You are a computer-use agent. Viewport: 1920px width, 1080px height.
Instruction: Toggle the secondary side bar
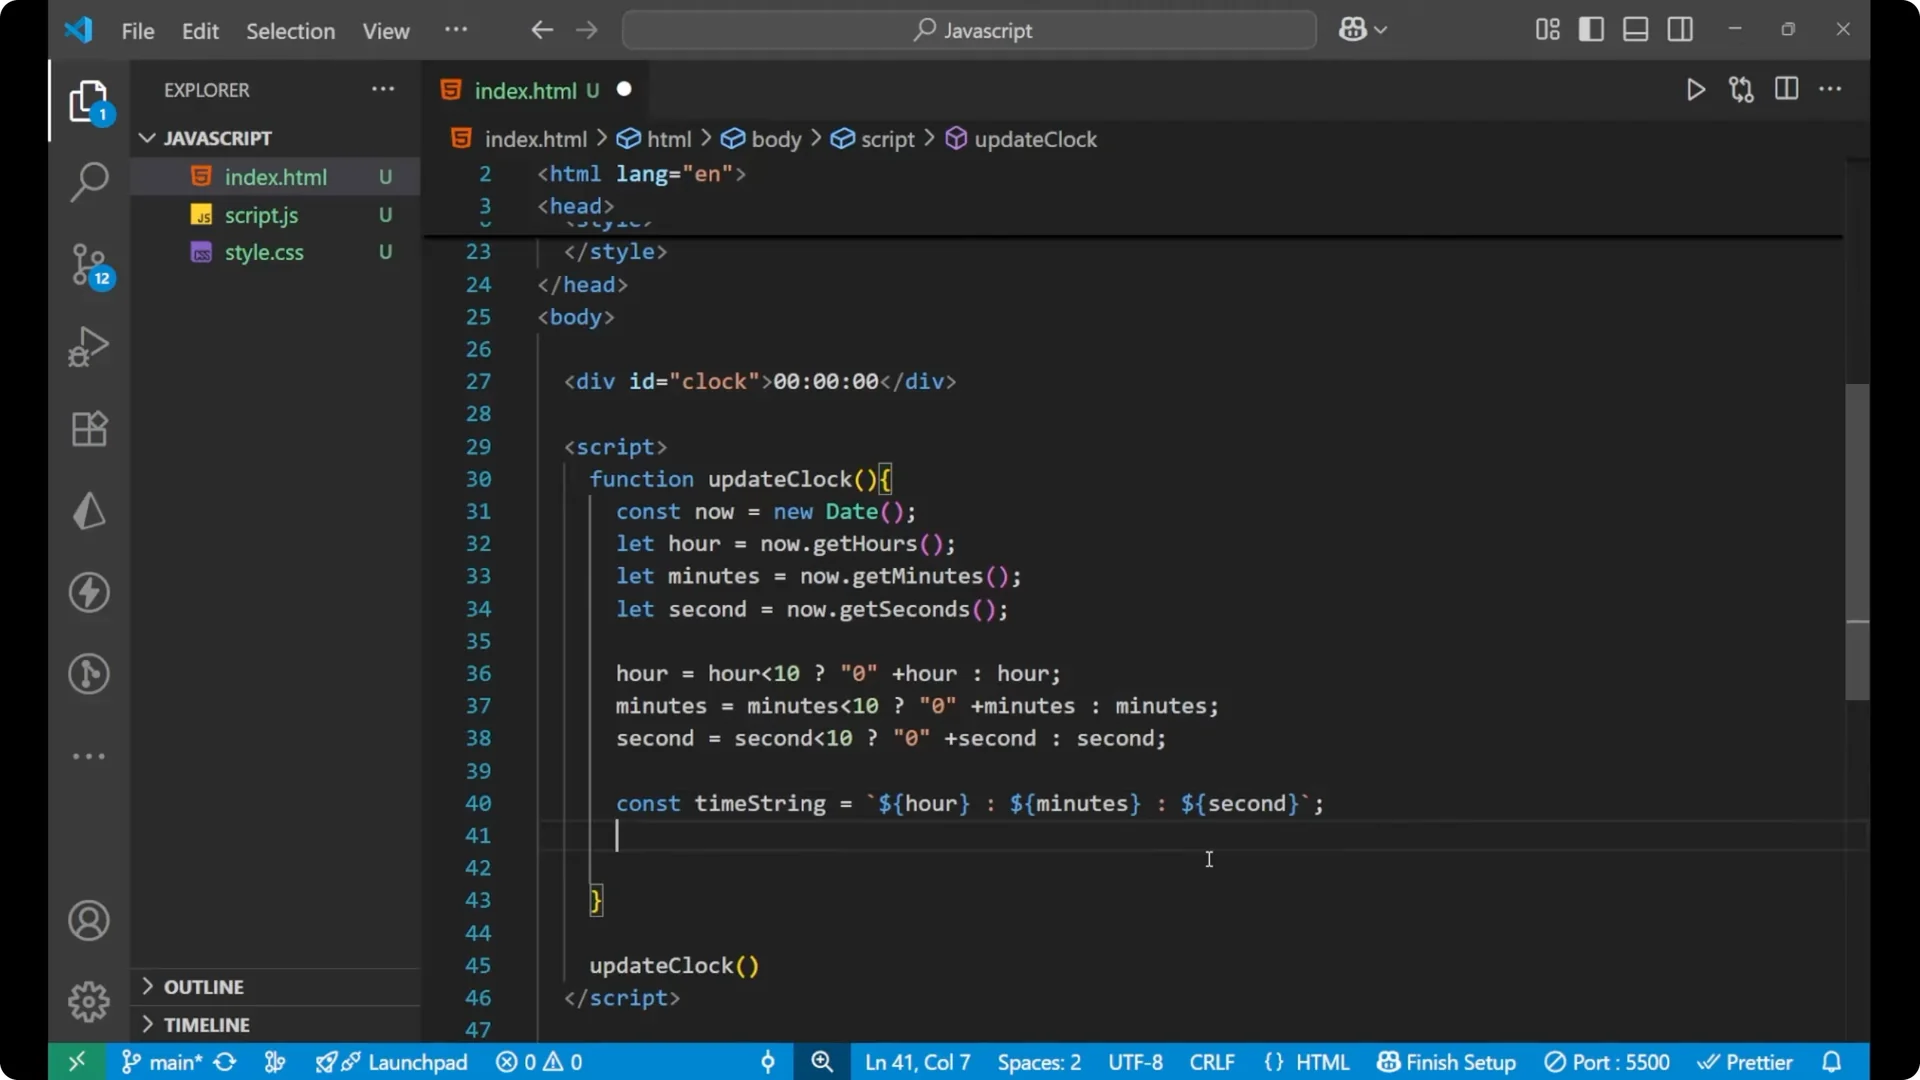(x=1680, y=29)
